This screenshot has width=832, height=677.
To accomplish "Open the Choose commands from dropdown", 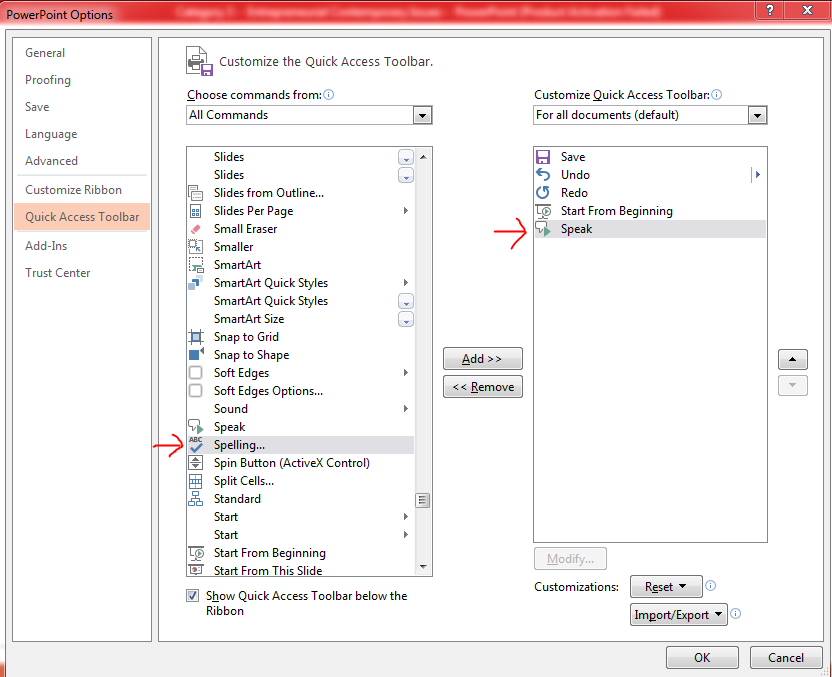I will pos(422,115).
